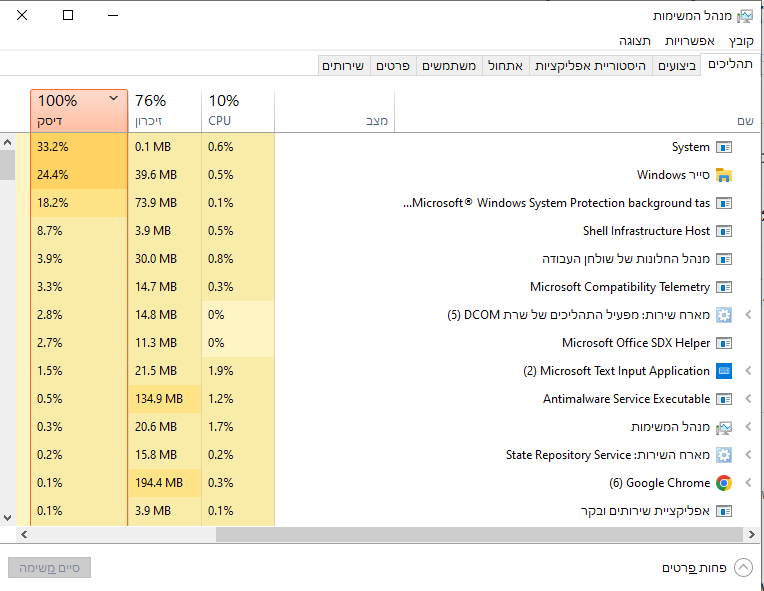
Task: Select the Microsoft Office SDX Helper name
Action: [x=636, y=343]
